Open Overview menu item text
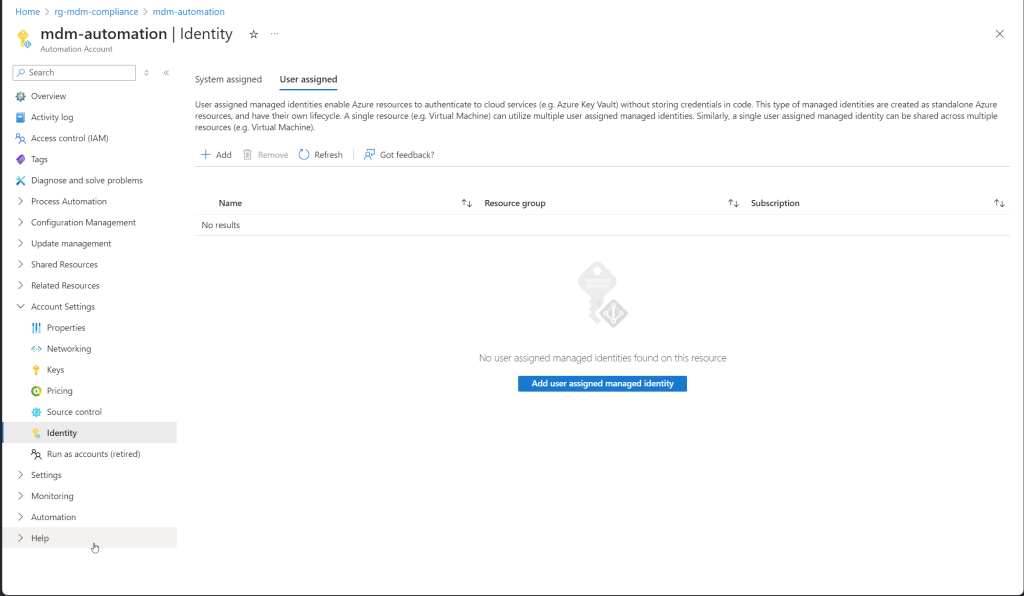 [x=48, y=96]
